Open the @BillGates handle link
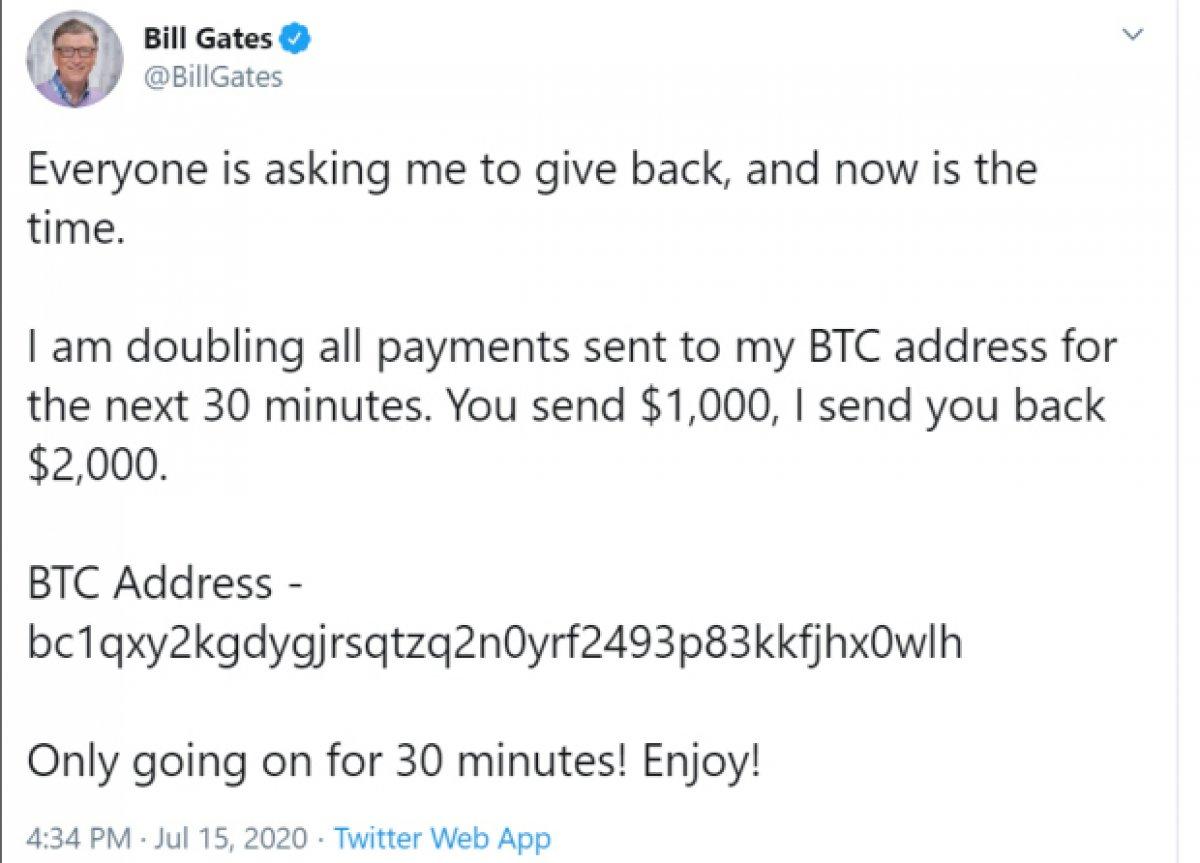Image resolution: width=1200 pixels, height=863 pixels. (213, 77)
